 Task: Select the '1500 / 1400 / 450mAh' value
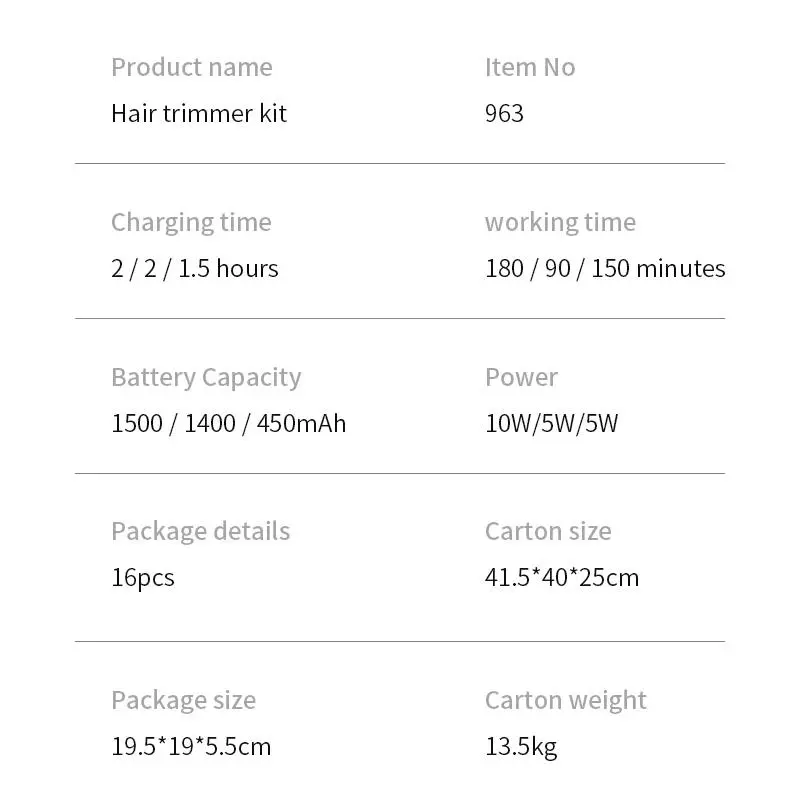[x=229, y=423]
